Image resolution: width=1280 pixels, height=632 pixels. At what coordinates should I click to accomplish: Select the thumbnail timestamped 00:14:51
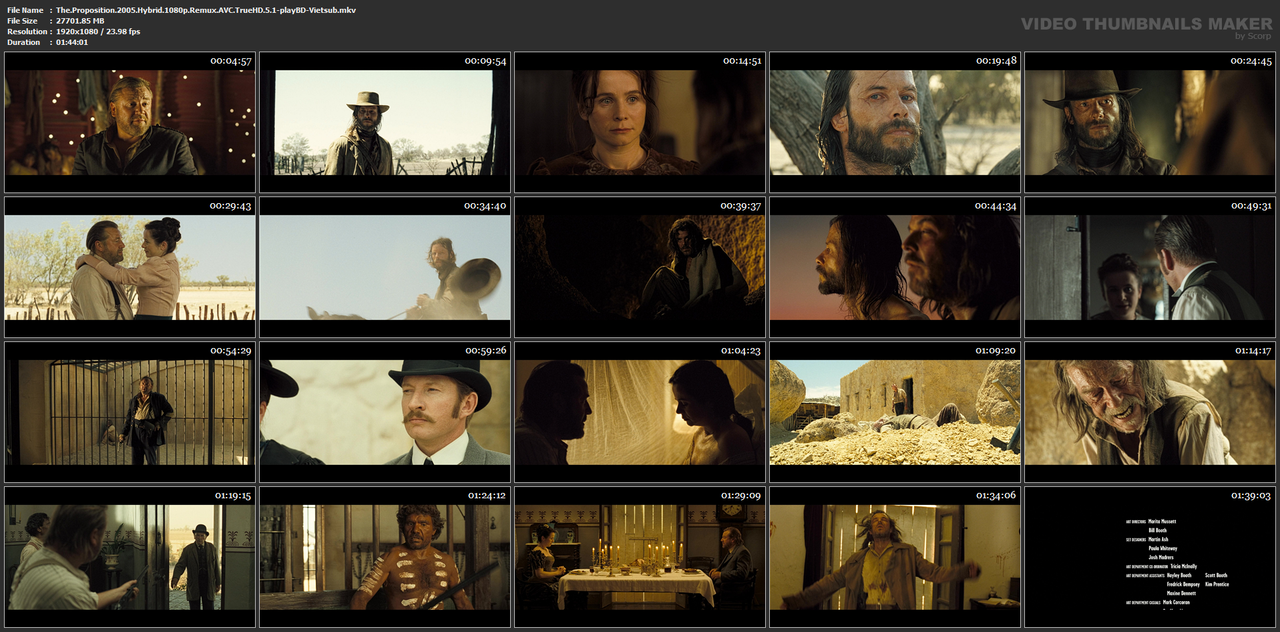point(640,122)
